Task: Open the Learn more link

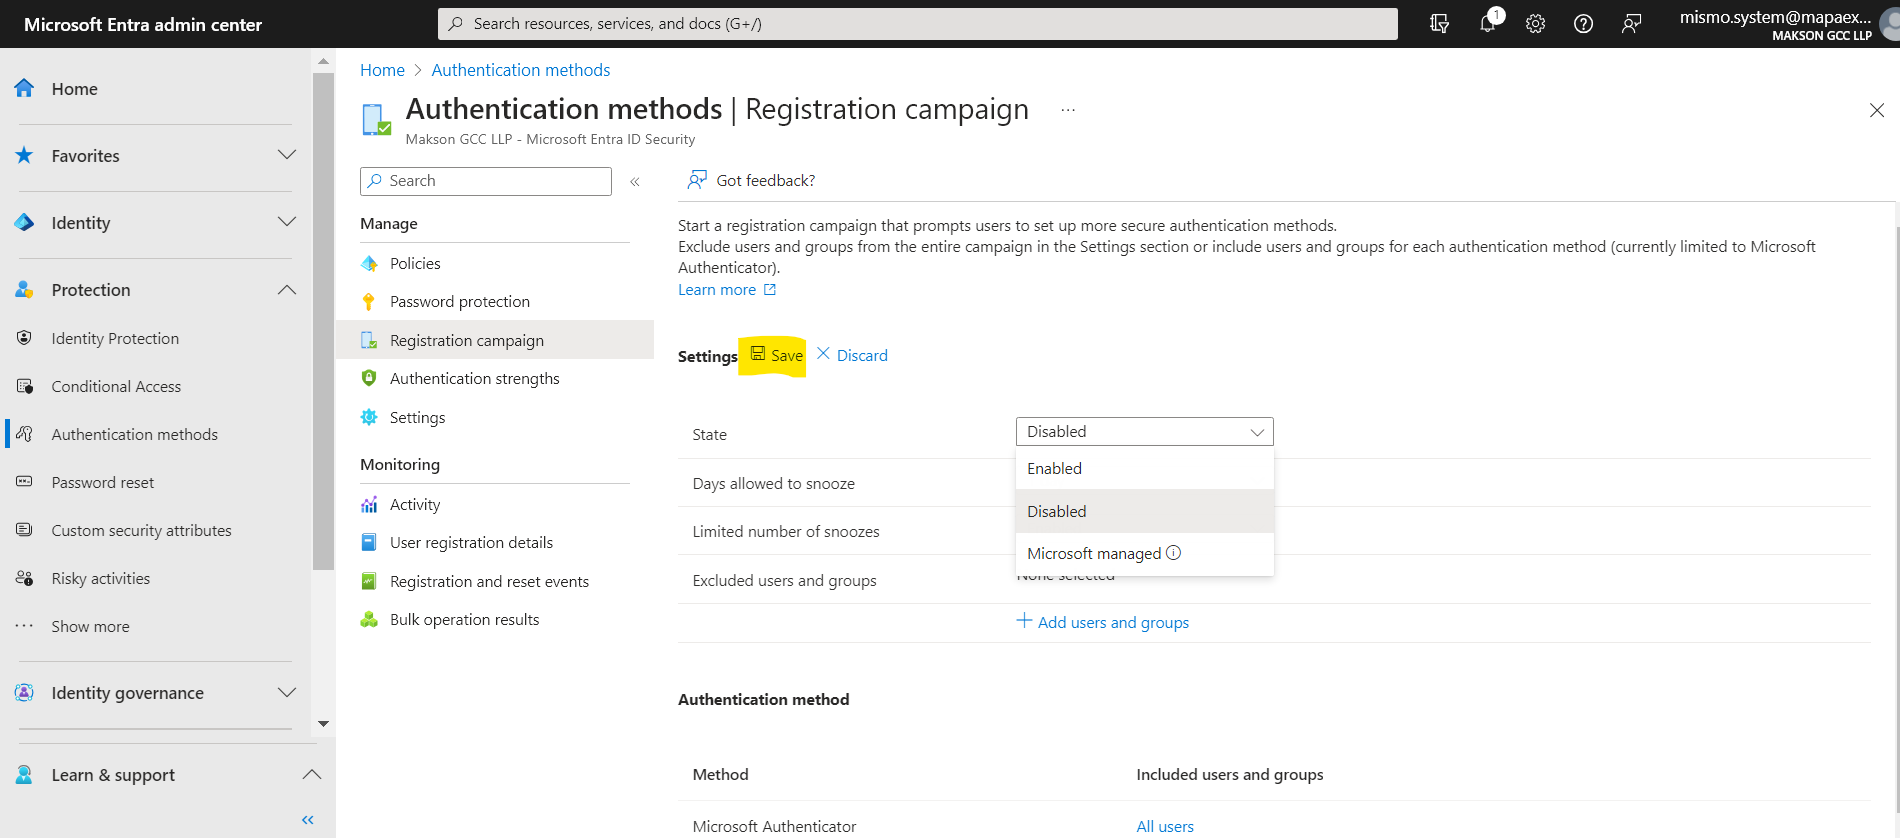Action: point(727,289)
